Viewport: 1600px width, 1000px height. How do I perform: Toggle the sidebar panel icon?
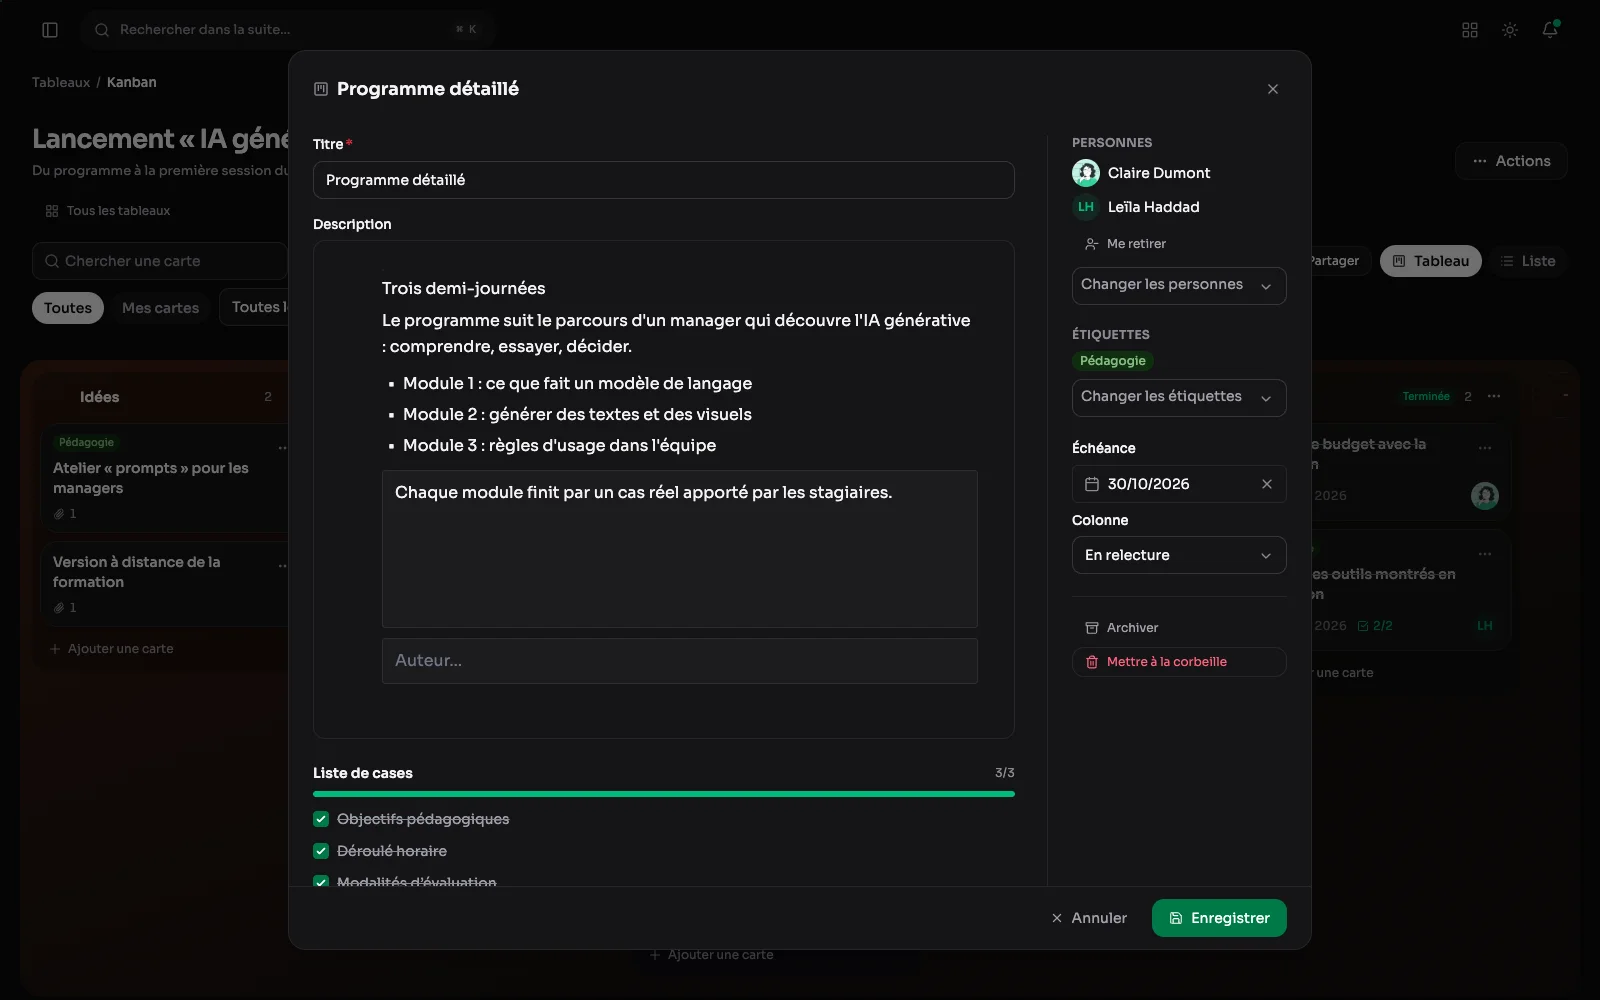click(50, 30)
